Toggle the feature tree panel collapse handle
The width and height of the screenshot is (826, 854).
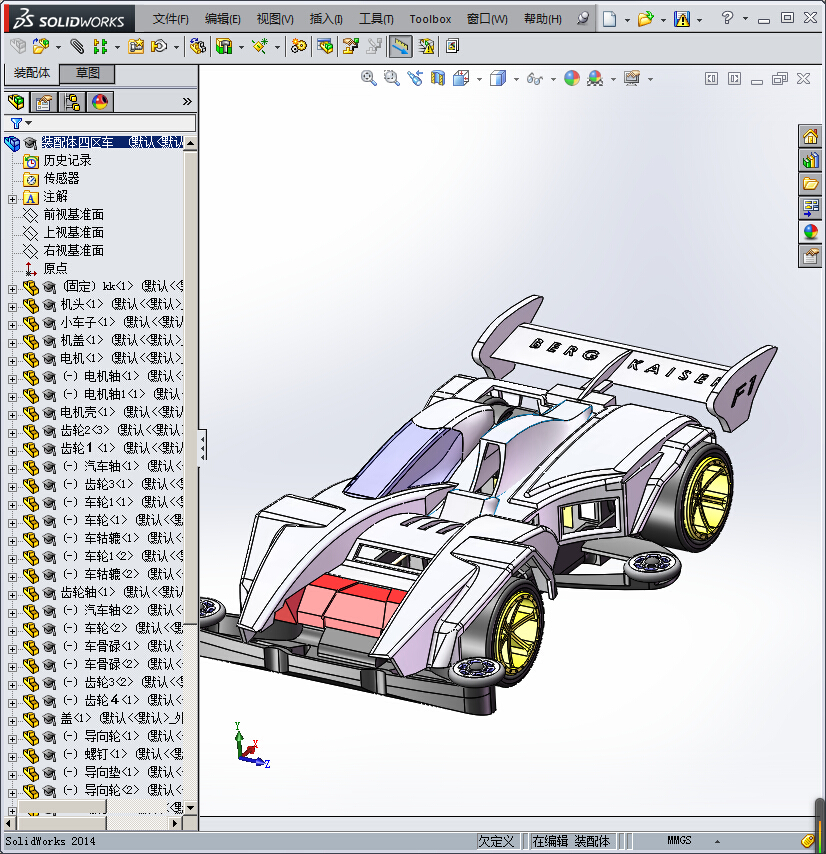tap(203, 446)
